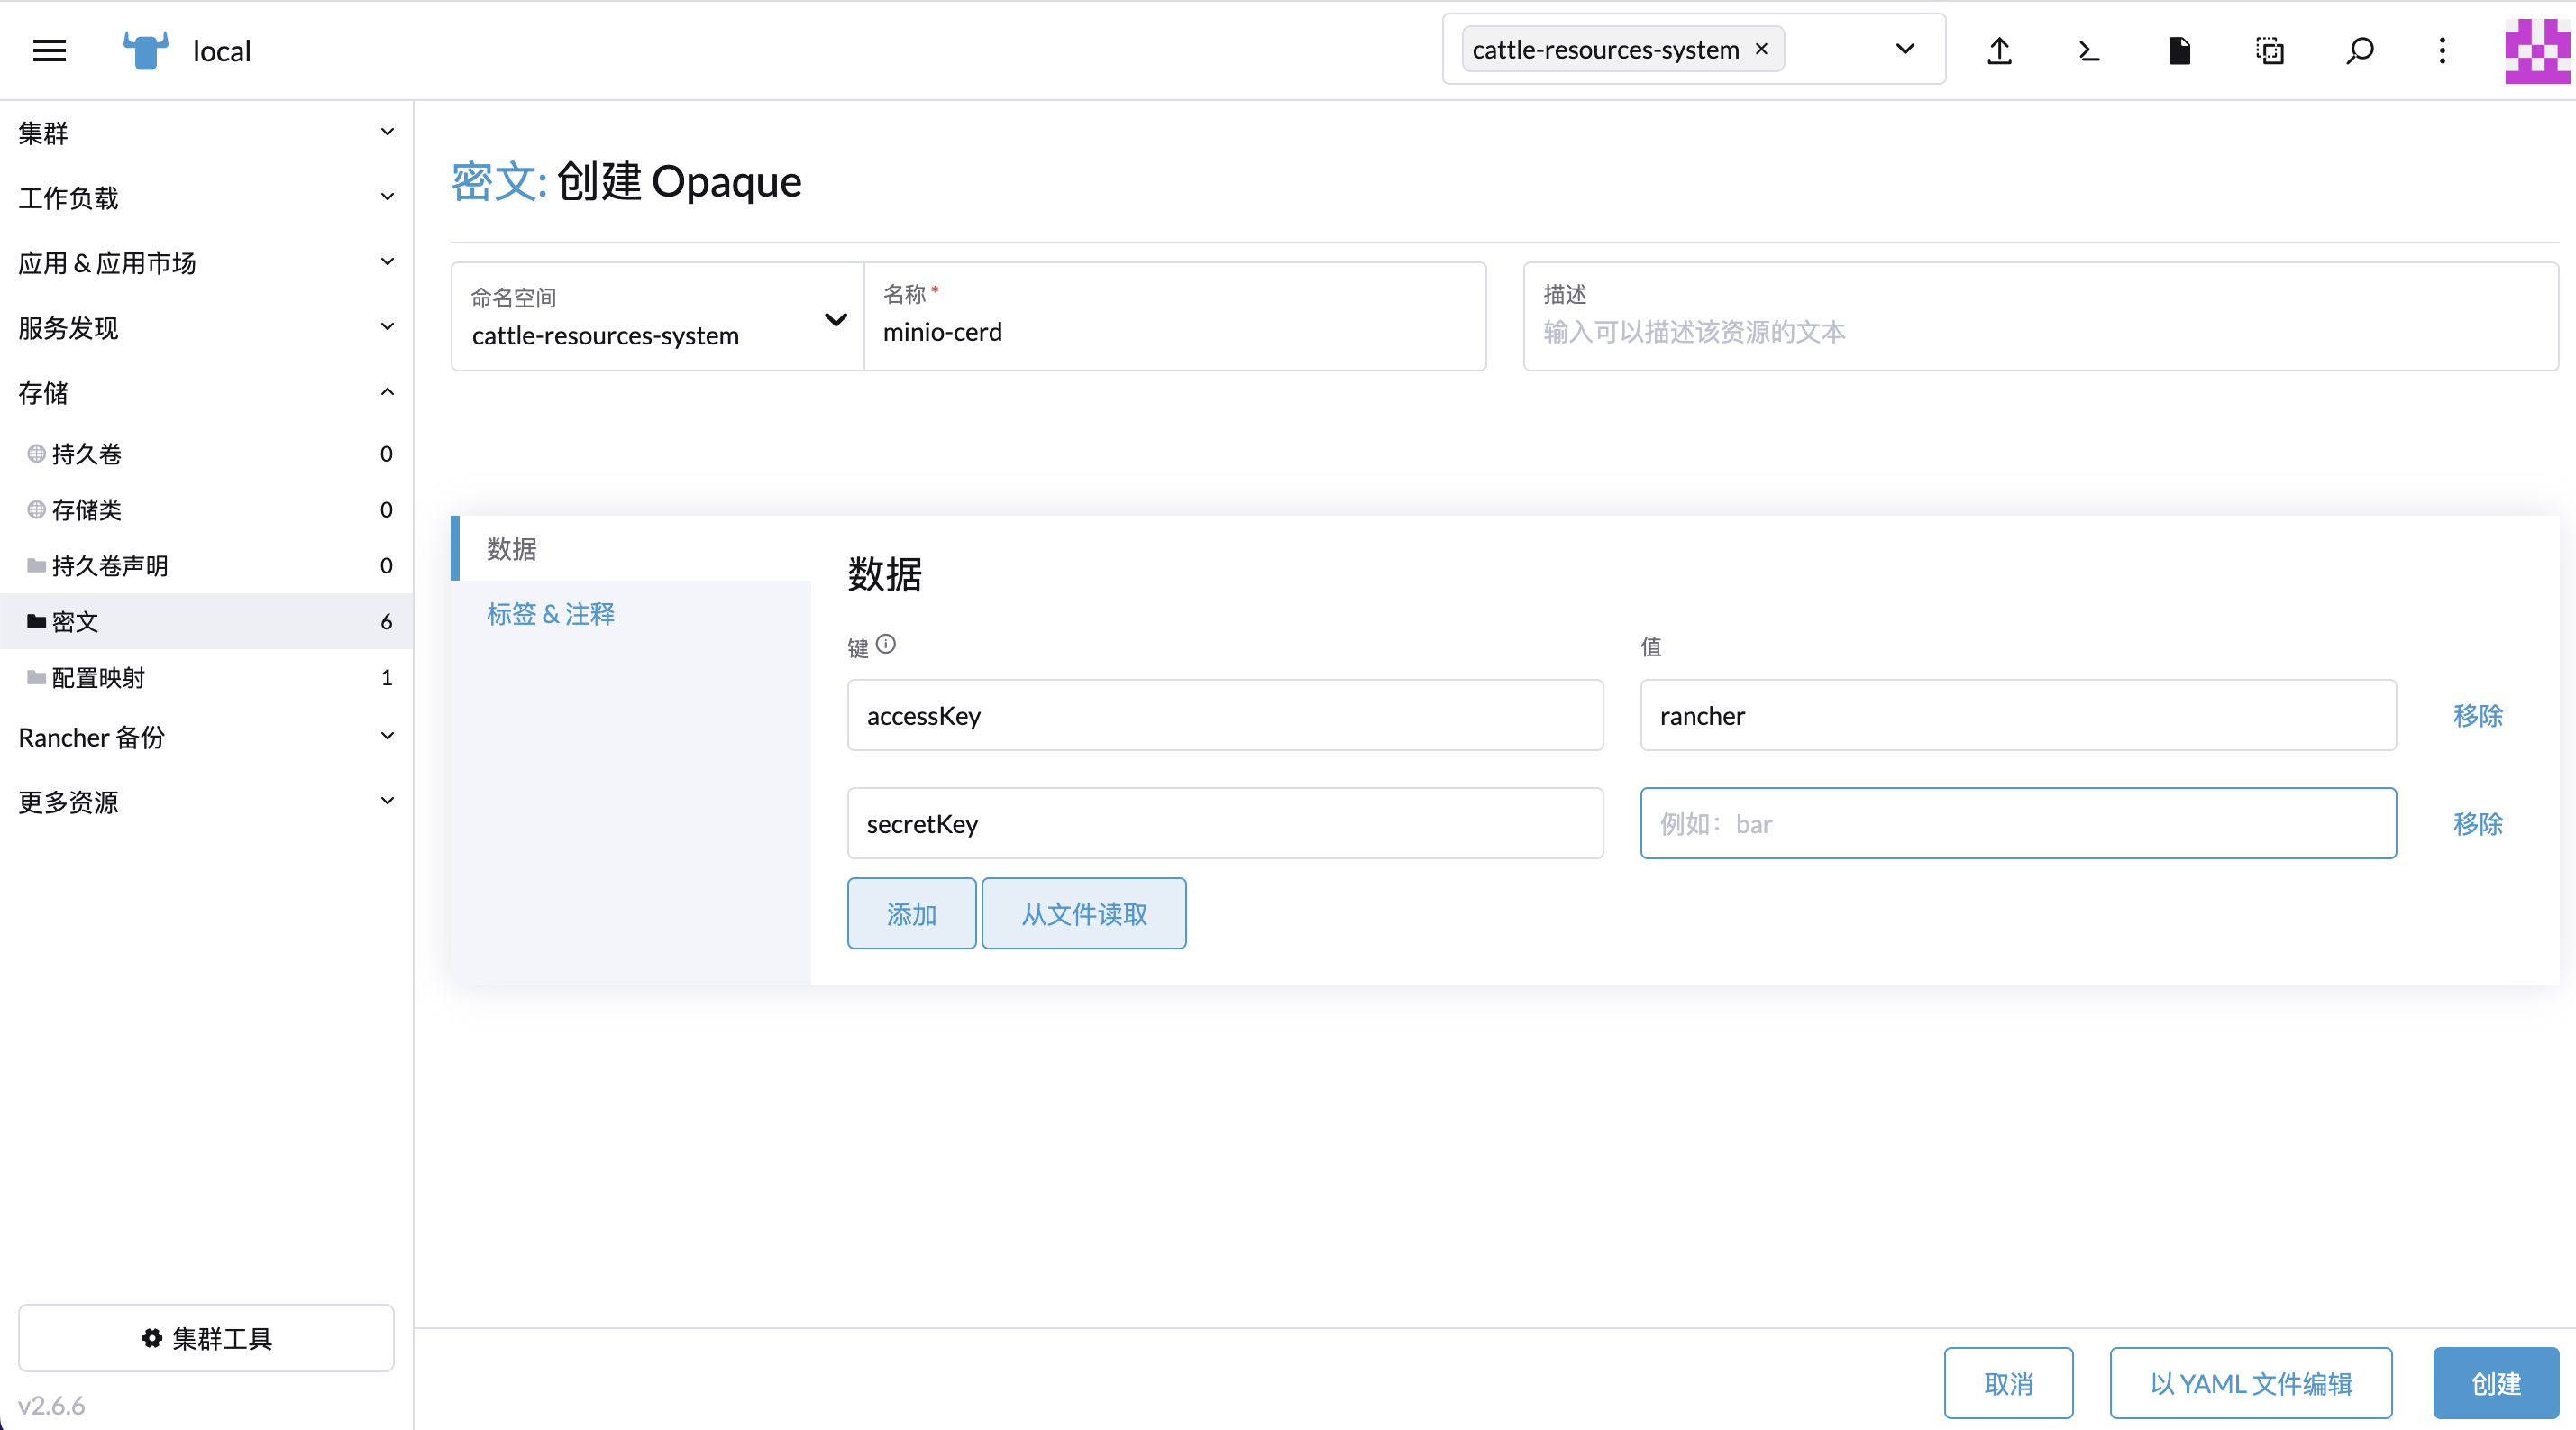Open the three-dot more options menu

point(2442,50)
